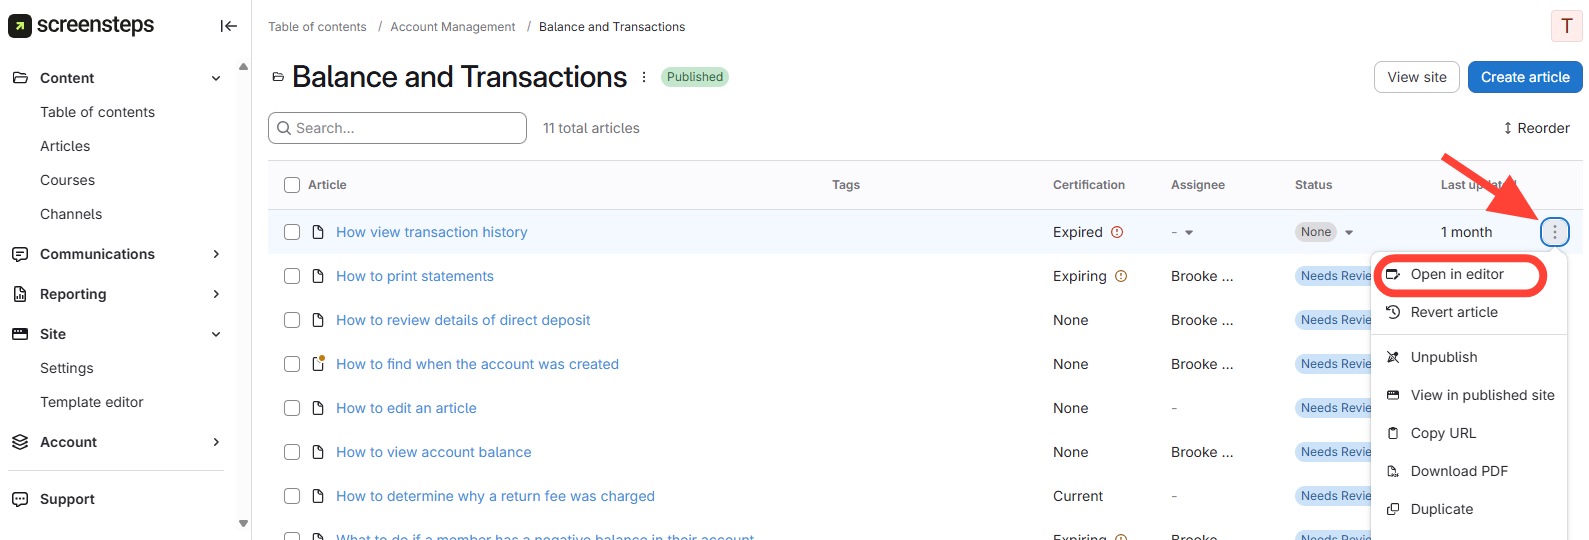This screenshot has height=540, width=1589.
Task: Click the screensteps logo
Action: click(x=81, y=25)
